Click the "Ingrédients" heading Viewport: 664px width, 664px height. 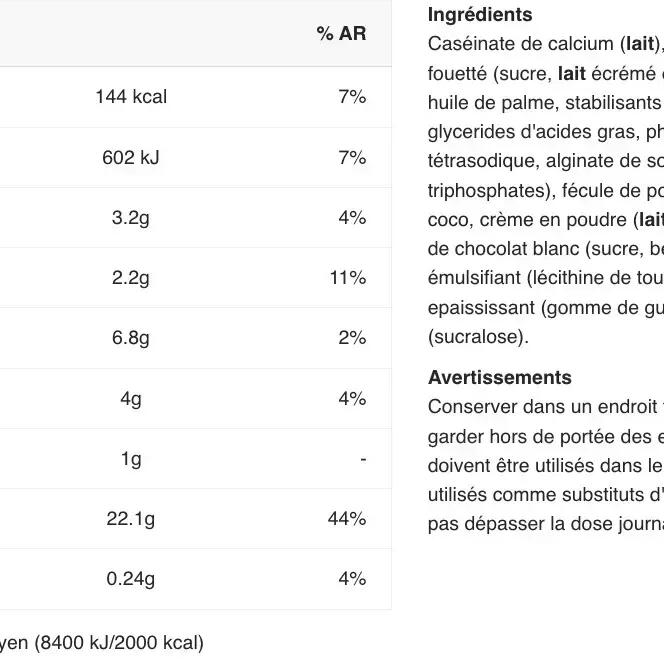click(x=480, y=15)
